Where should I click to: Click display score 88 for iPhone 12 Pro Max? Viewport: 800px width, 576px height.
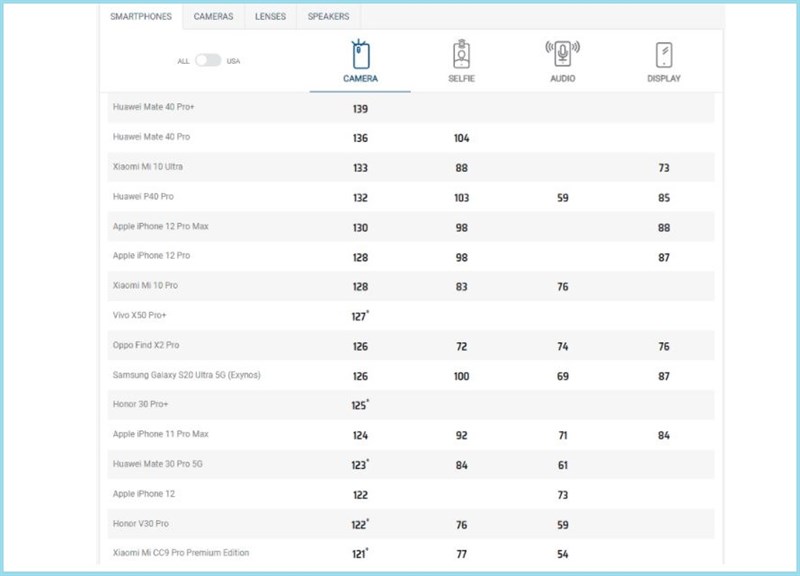(664, 228)
